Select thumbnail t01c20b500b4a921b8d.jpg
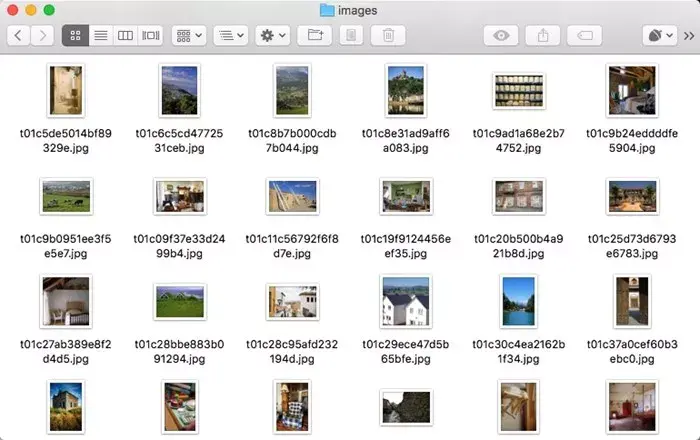Image resolution: width=700 pixels, height=440 pixels. pos(519,196)
